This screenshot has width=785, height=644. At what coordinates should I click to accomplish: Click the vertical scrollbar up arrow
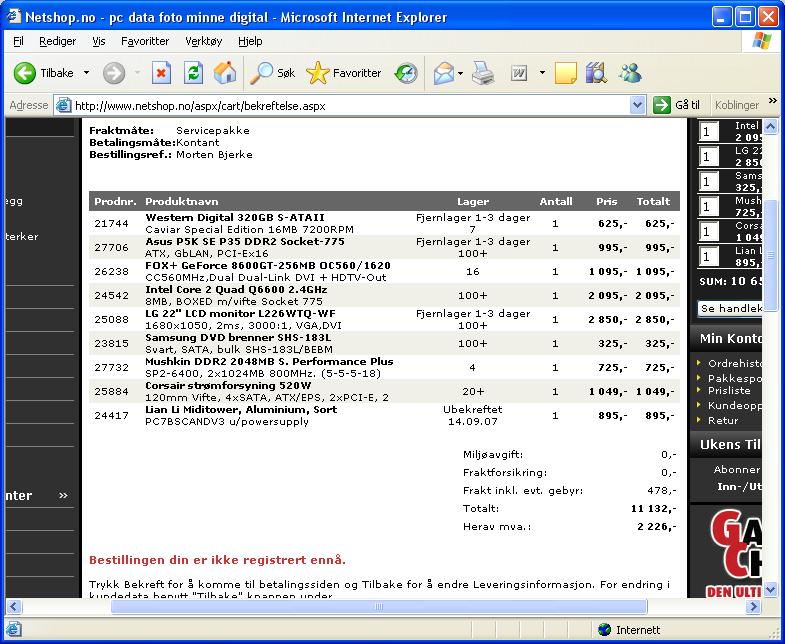(770, 126)
